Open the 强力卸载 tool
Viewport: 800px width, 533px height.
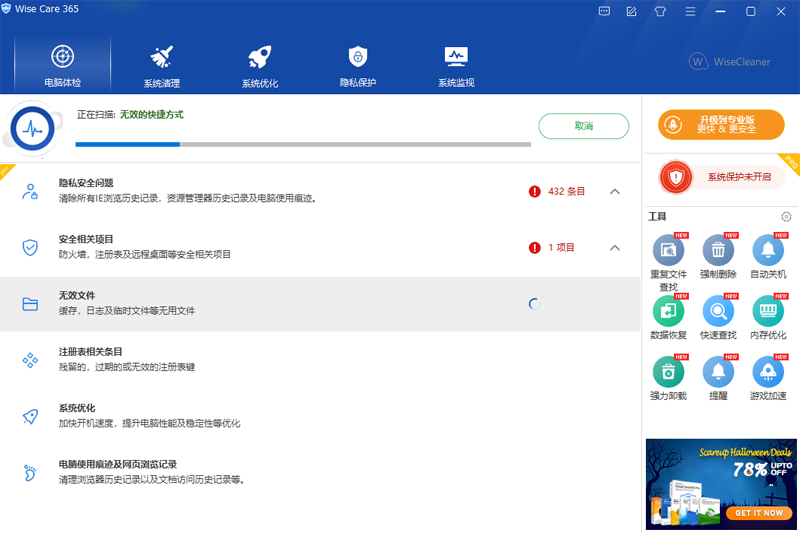[x=668, y=373]
